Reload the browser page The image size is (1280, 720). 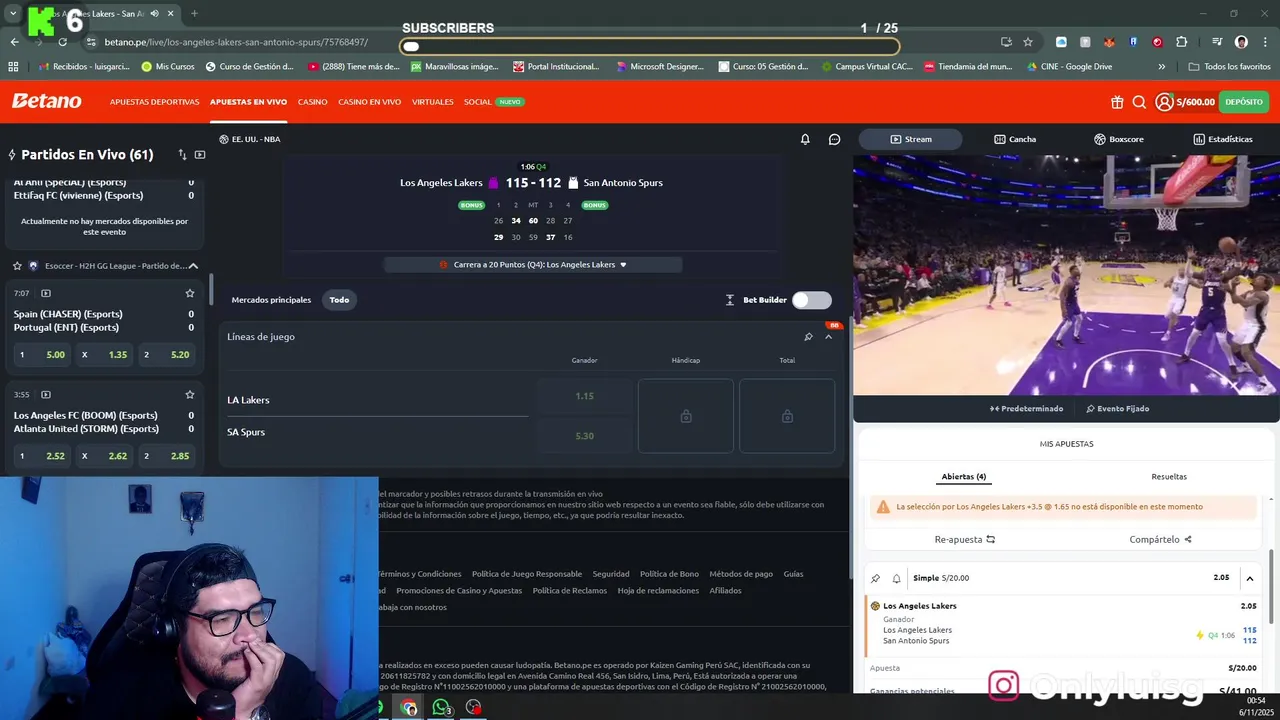62,42
